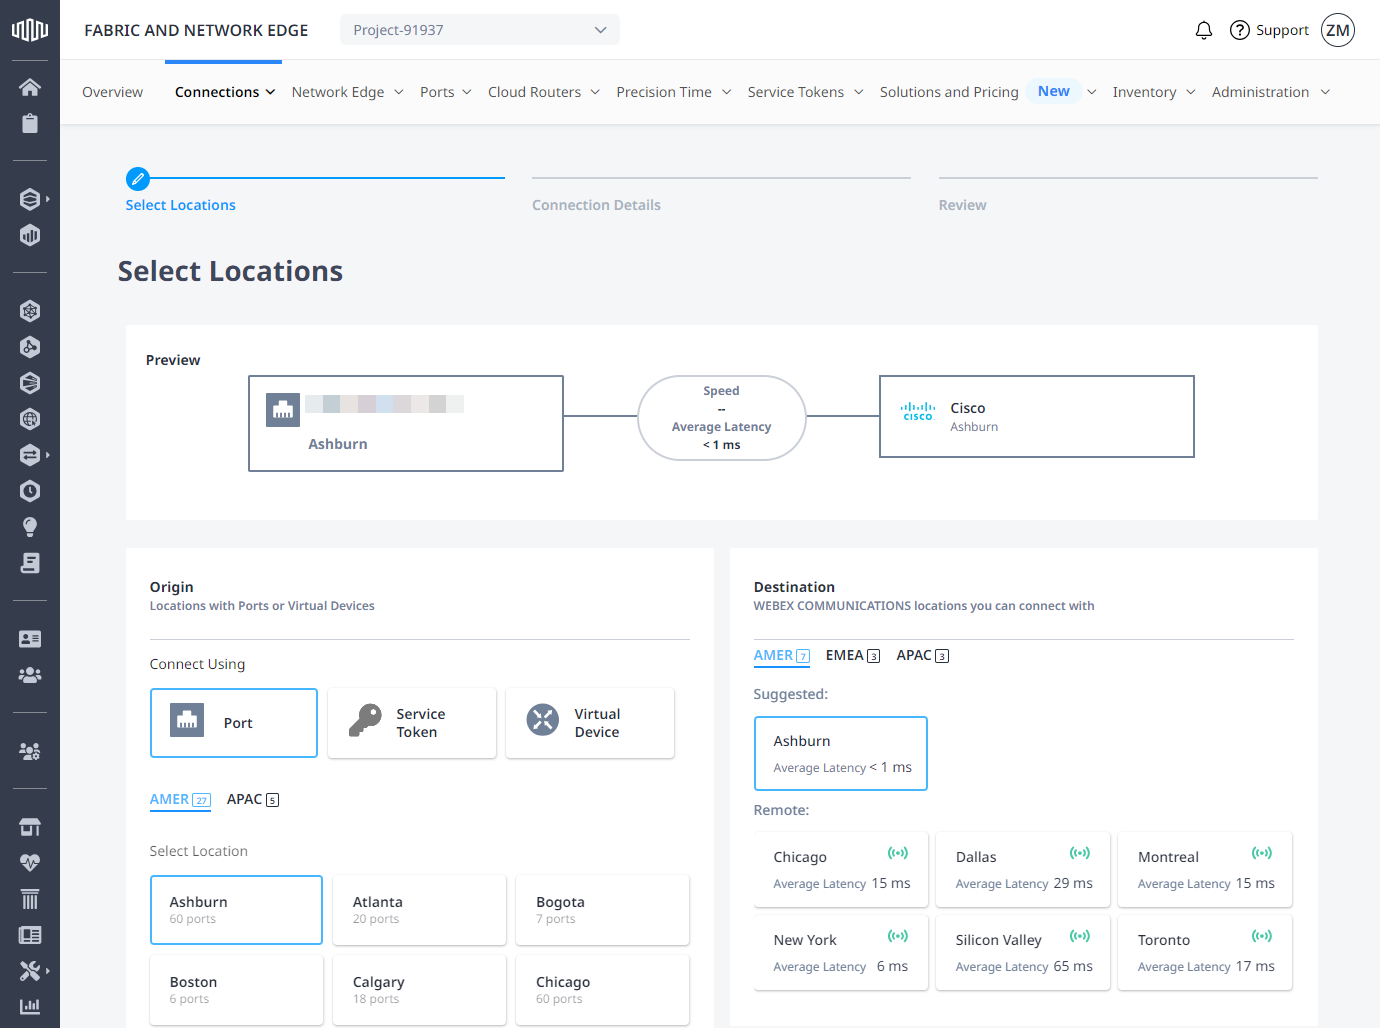The width and height of the screenshot is (1380, 1028).
Task: Expand the Solutions and Pricing menu
Action: coord(988,92)
